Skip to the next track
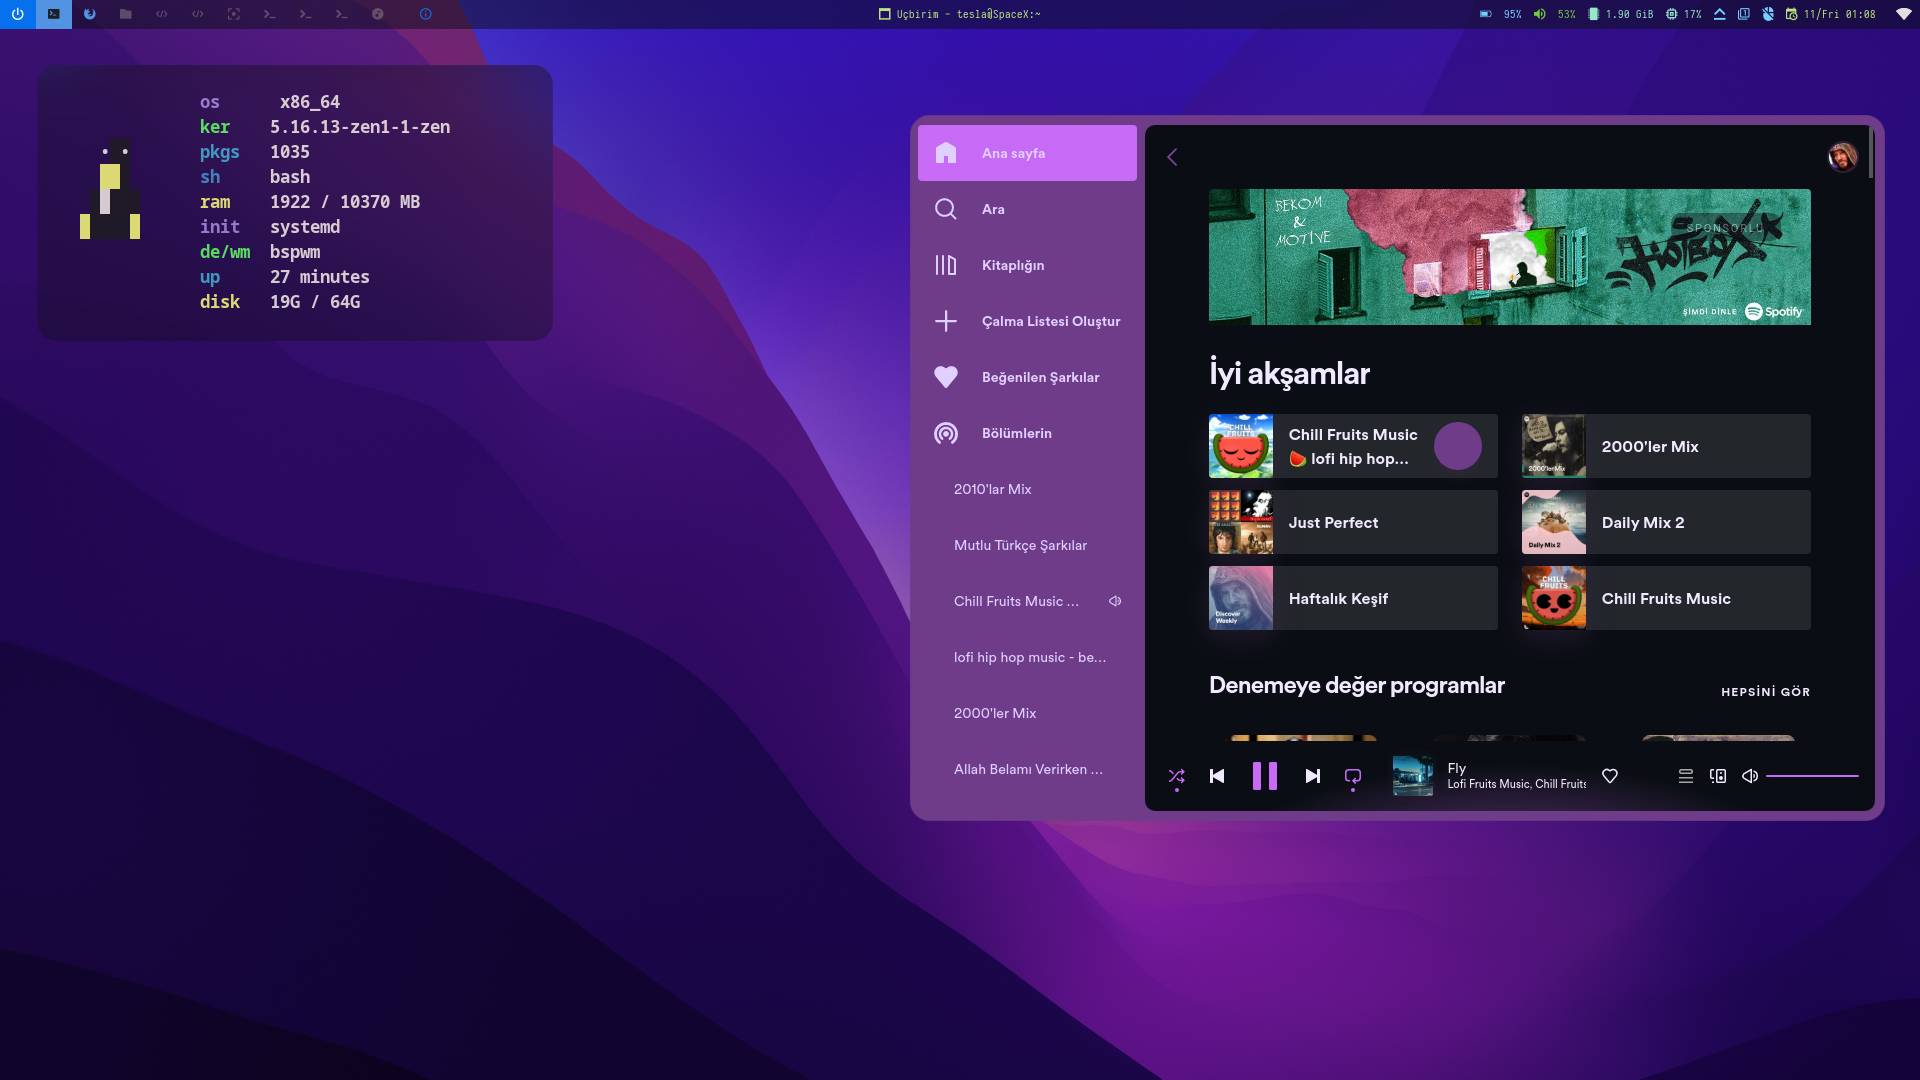1920x1080 pixels. point(1313,776)
